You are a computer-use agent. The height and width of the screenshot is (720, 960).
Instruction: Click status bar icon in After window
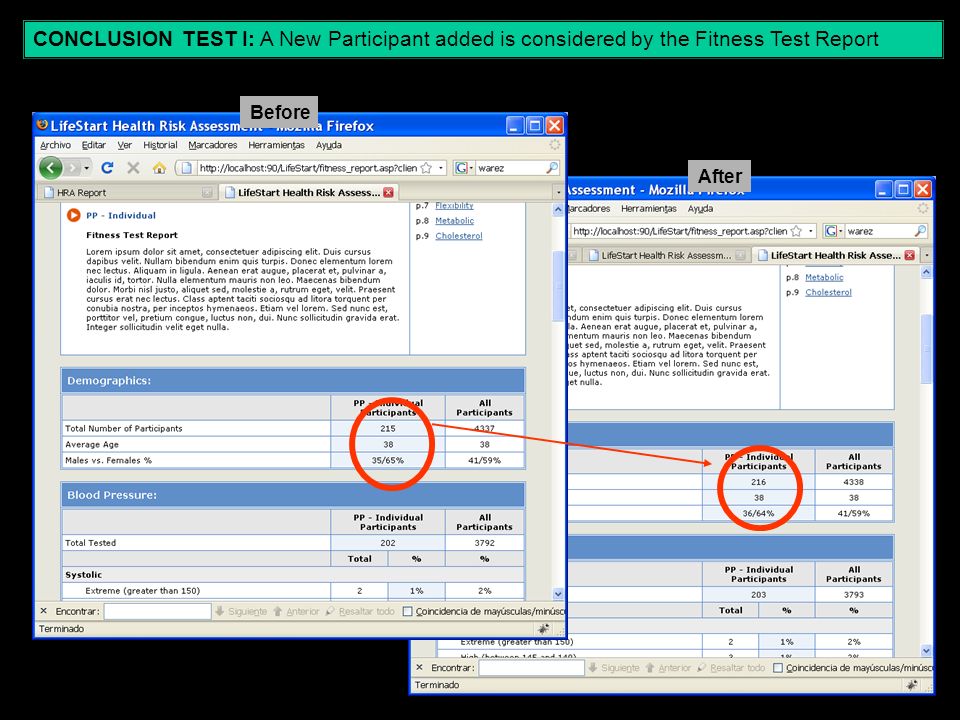point(912,685)
